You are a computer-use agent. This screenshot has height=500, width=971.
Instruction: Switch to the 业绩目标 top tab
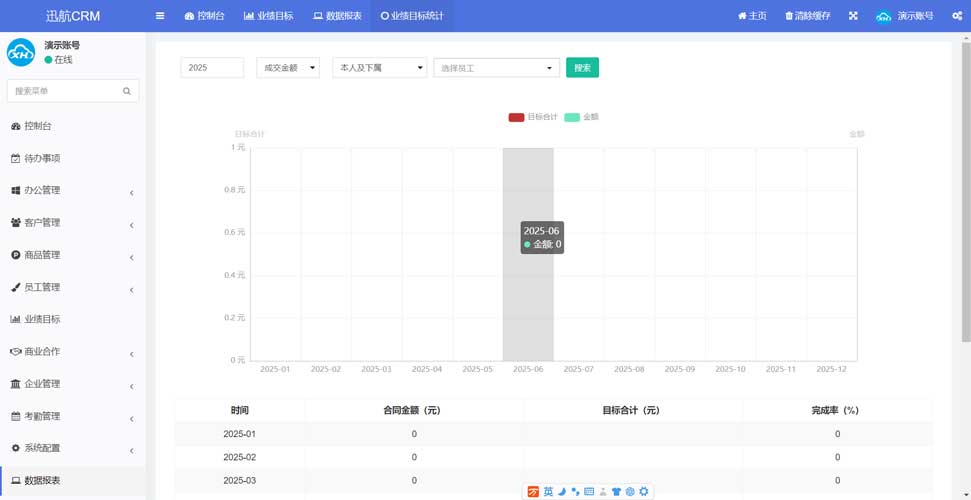click(268, 16)
